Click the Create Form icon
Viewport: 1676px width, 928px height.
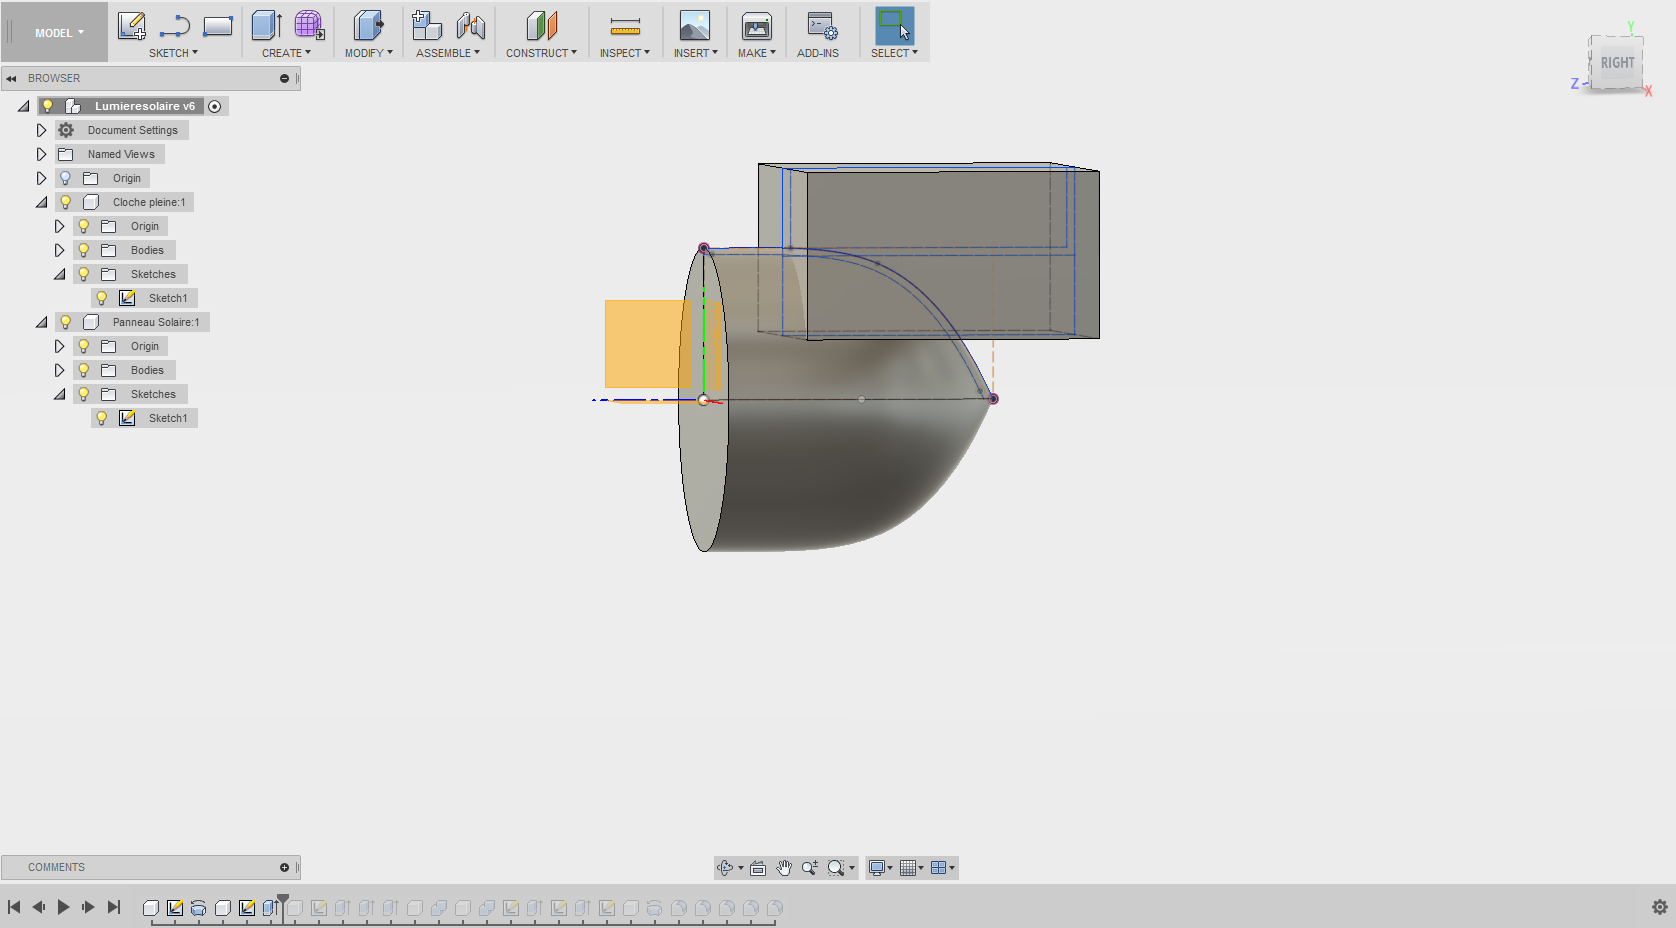pos(309,26)
